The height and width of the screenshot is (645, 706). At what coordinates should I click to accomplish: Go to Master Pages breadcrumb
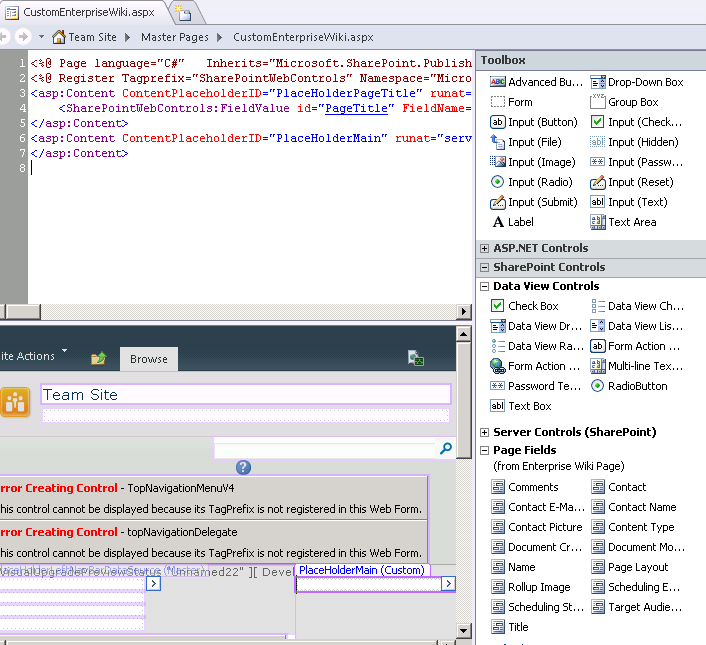175,37
